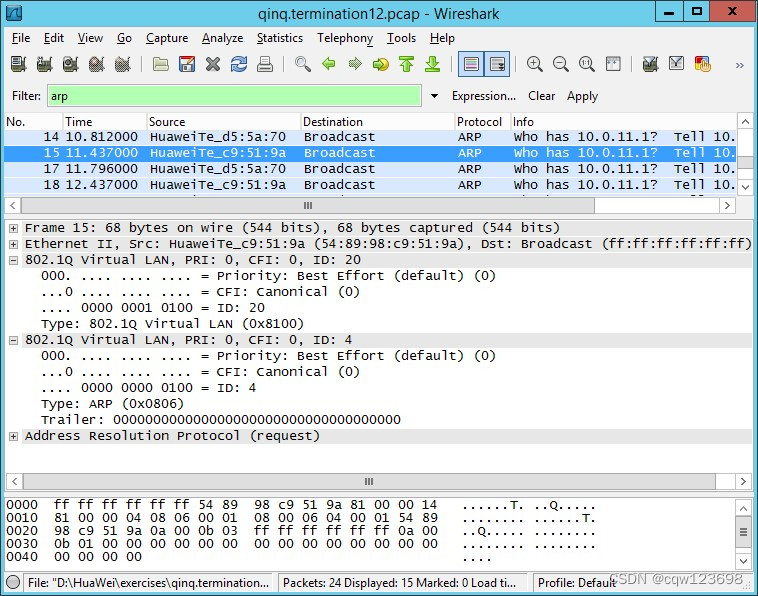Screen dimensions: 758x596
Task: Open the Statistics menu
Action: coord(279,38)
